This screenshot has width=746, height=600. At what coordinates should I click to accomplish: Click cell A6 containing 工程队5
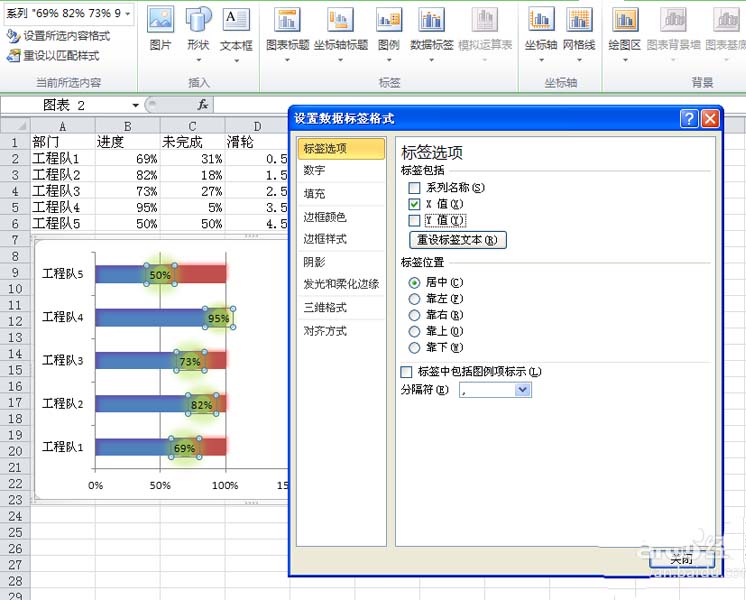(x=63, y=224)
